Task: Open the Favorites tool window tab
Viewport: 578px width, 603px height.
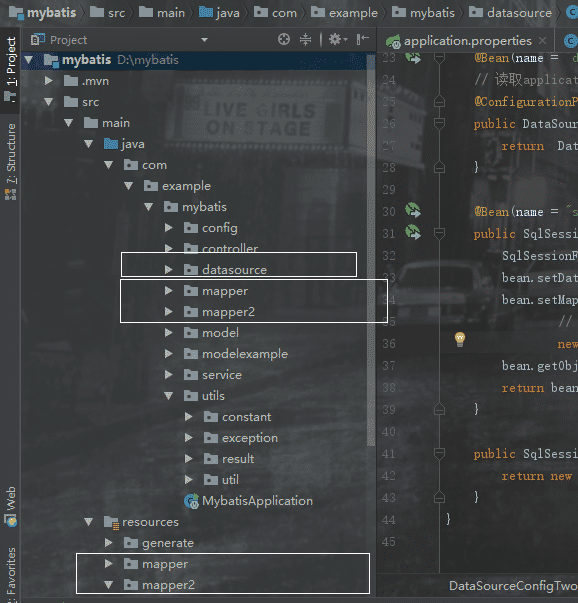Action: pos(10,574)
